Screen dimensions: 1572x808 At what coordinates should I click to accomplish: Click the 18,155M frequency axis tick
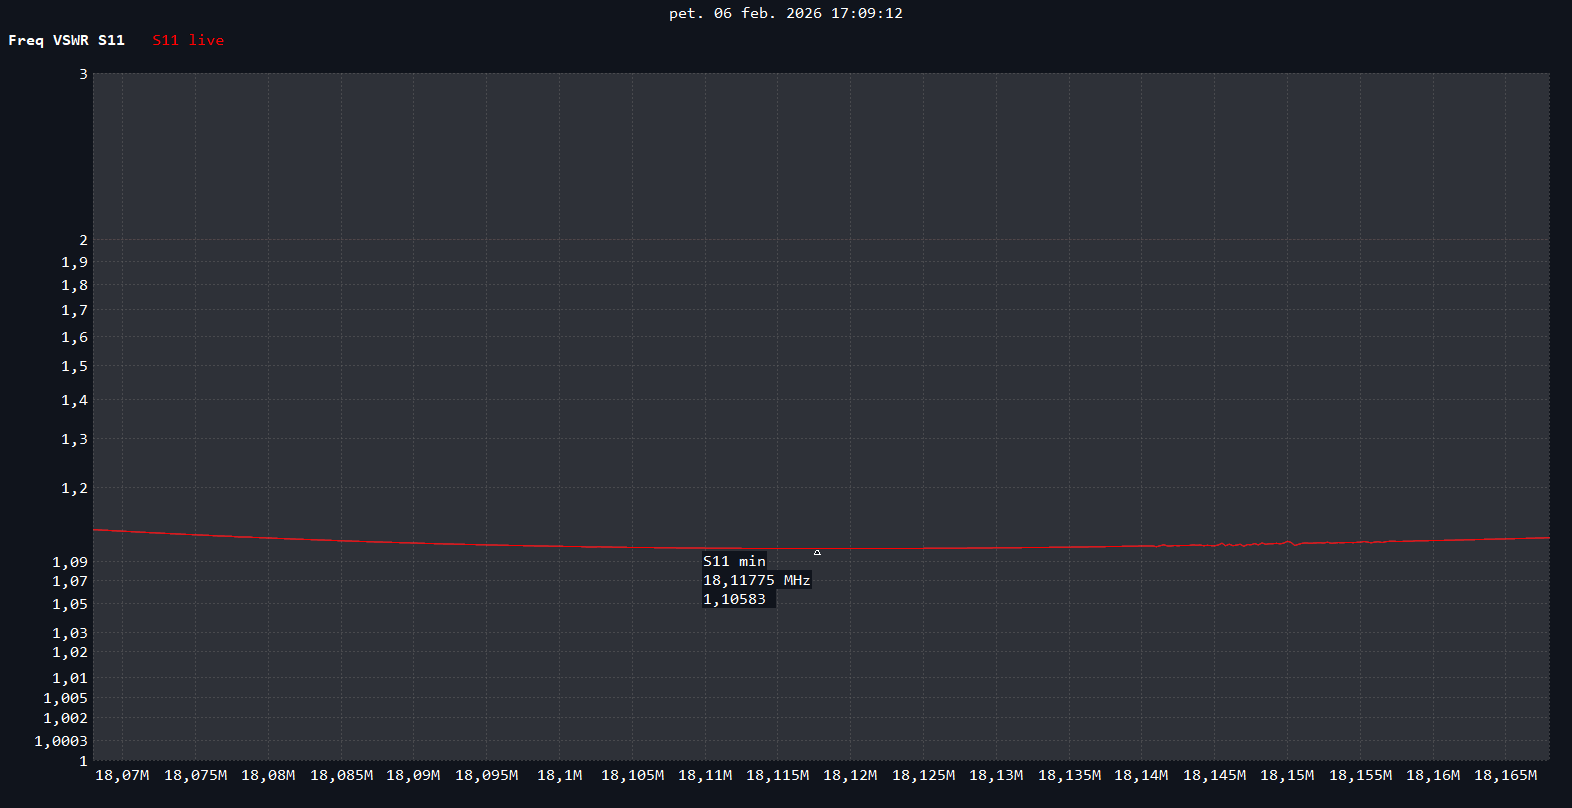(1360, 775)
